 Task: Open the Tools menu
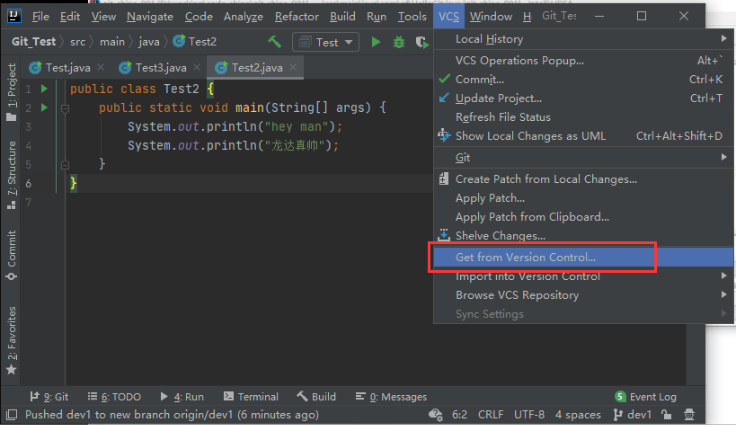412,16
